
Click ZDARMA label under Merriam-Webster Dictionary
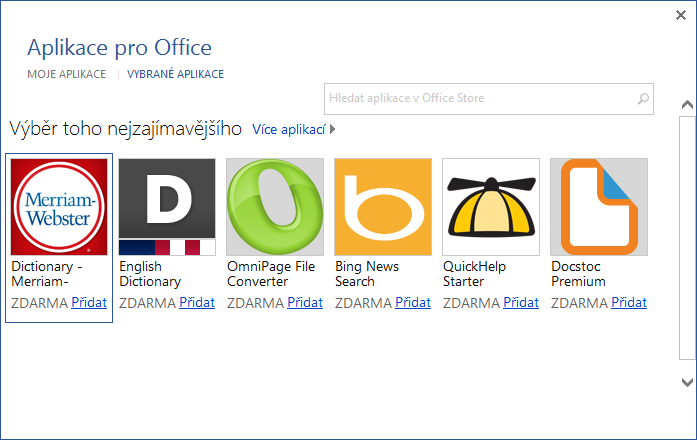(40, 303)
